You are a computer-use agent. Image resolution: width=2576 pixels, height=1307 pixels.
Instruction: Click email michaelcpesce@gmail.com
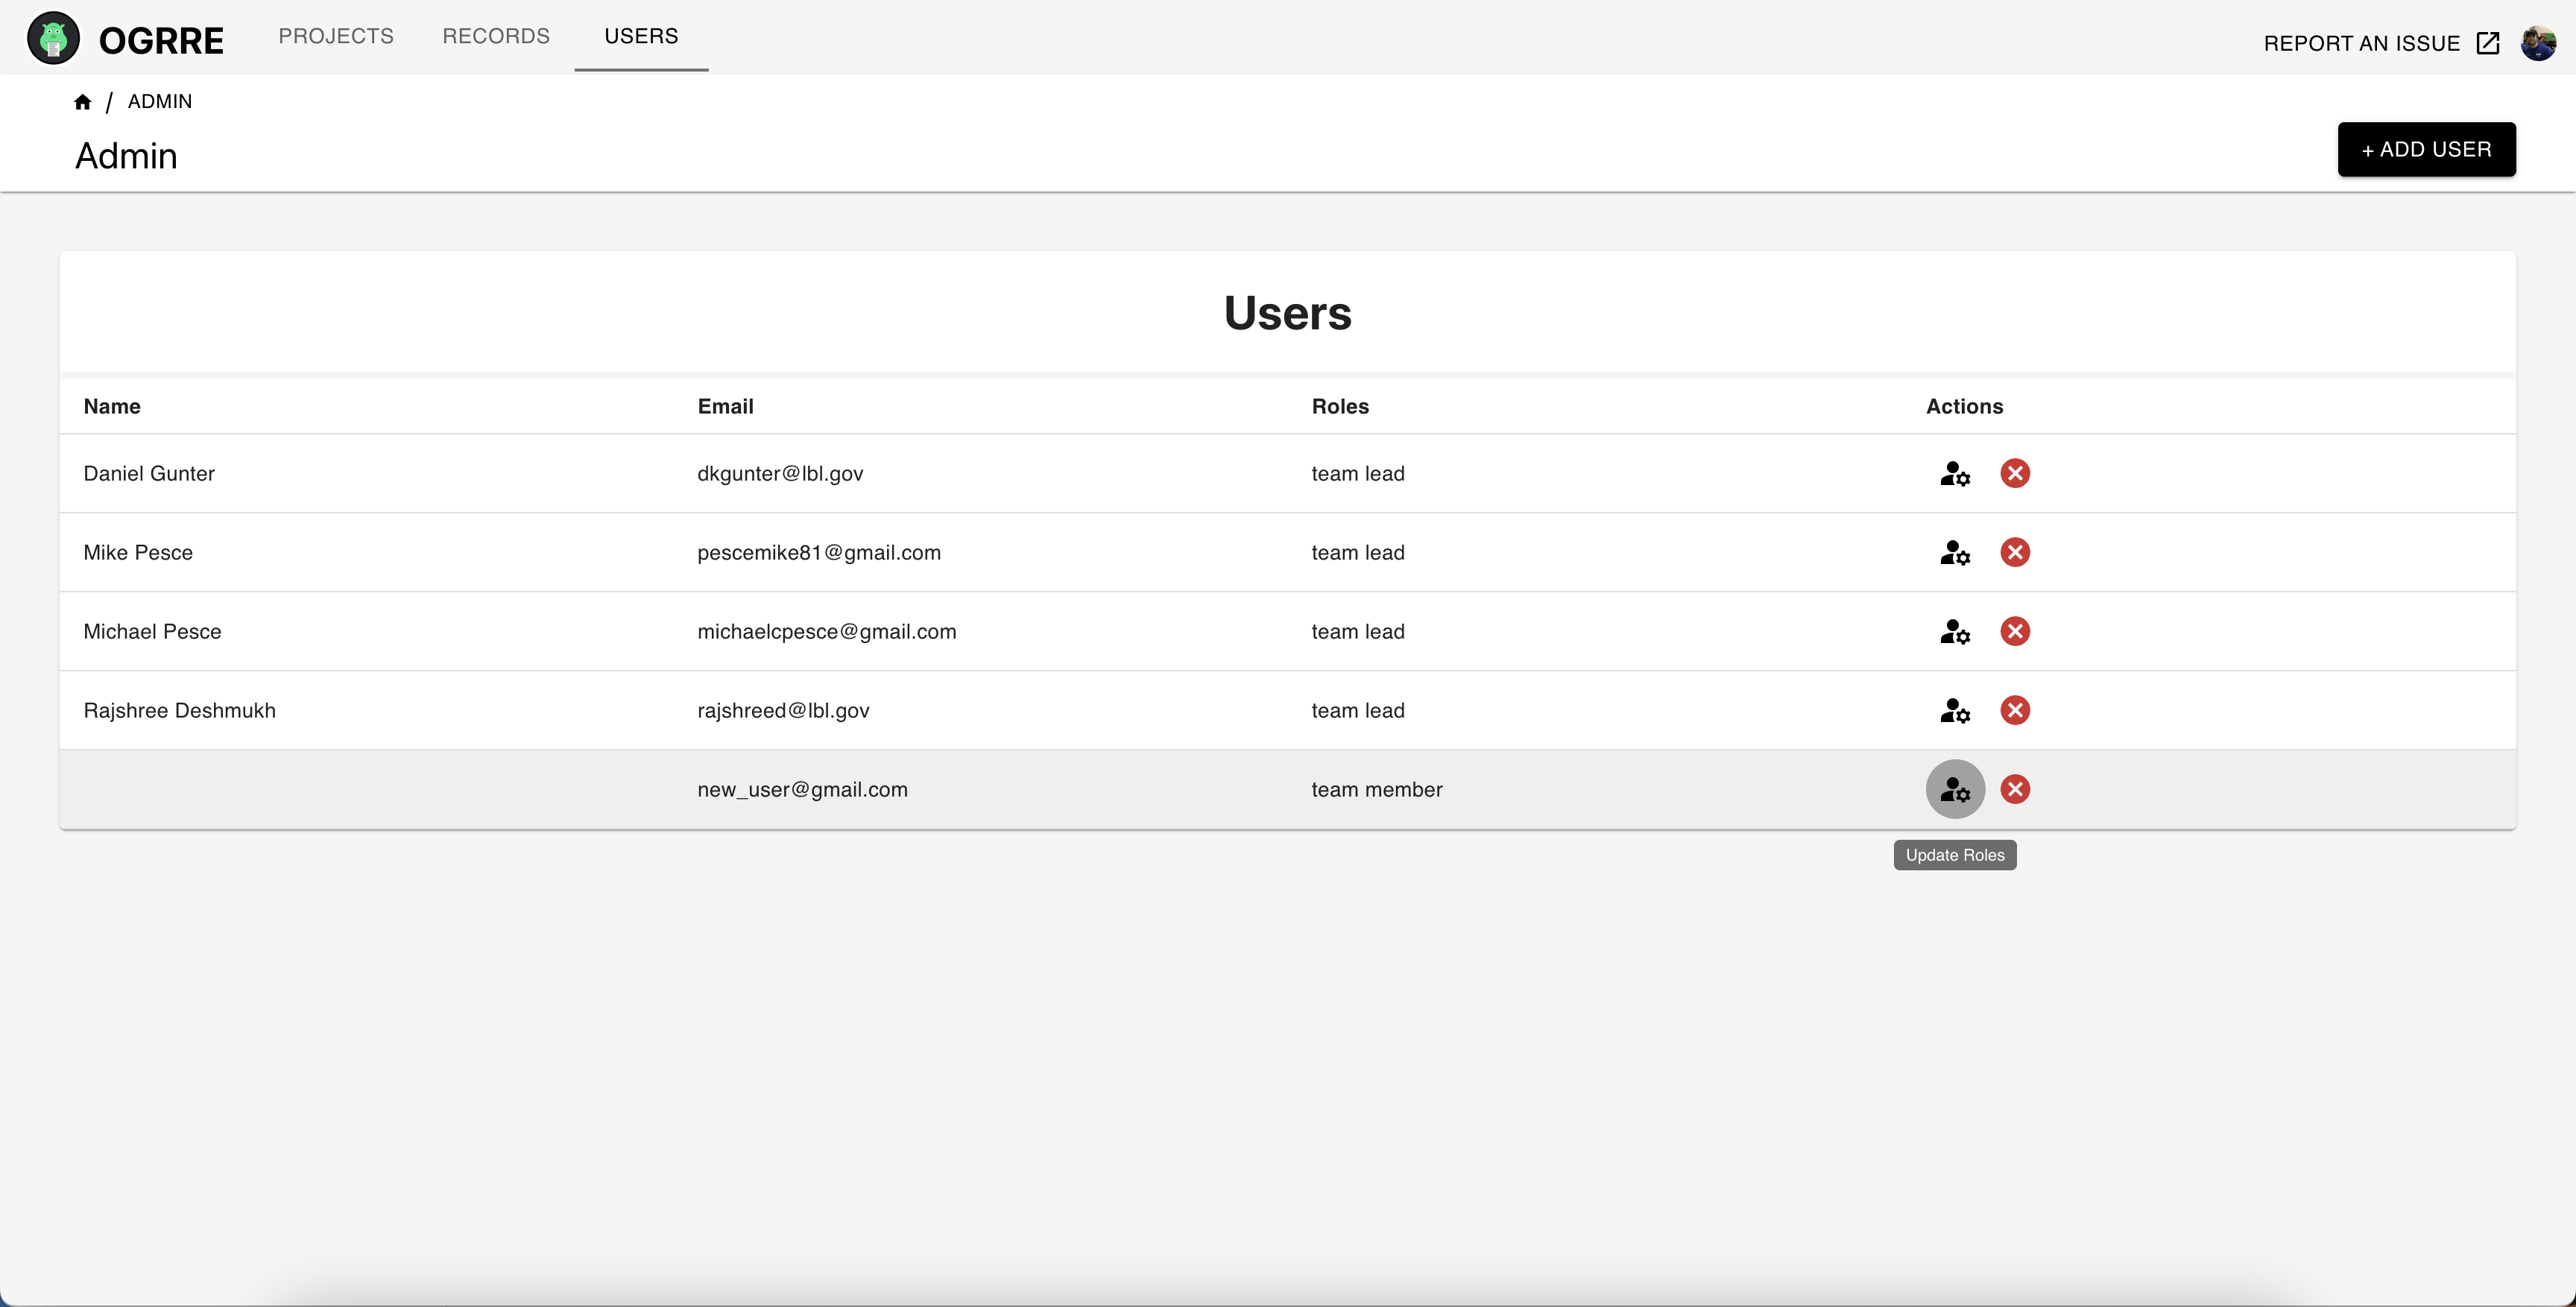[827, 631]
